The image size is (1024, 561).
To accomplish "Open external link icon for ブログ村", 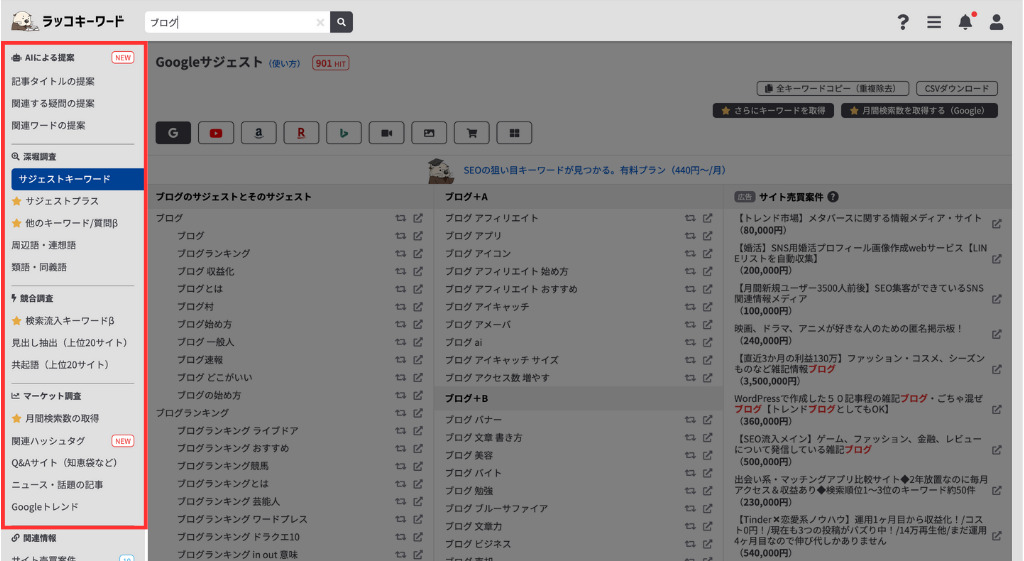I will pos(418,306).
